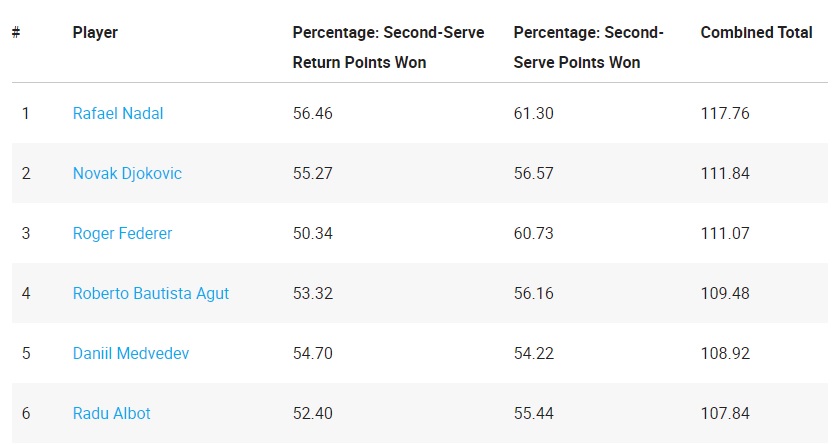Open Roger Federer's profile link
Viewport: 835px width, 444px height.
coord(122,233)
